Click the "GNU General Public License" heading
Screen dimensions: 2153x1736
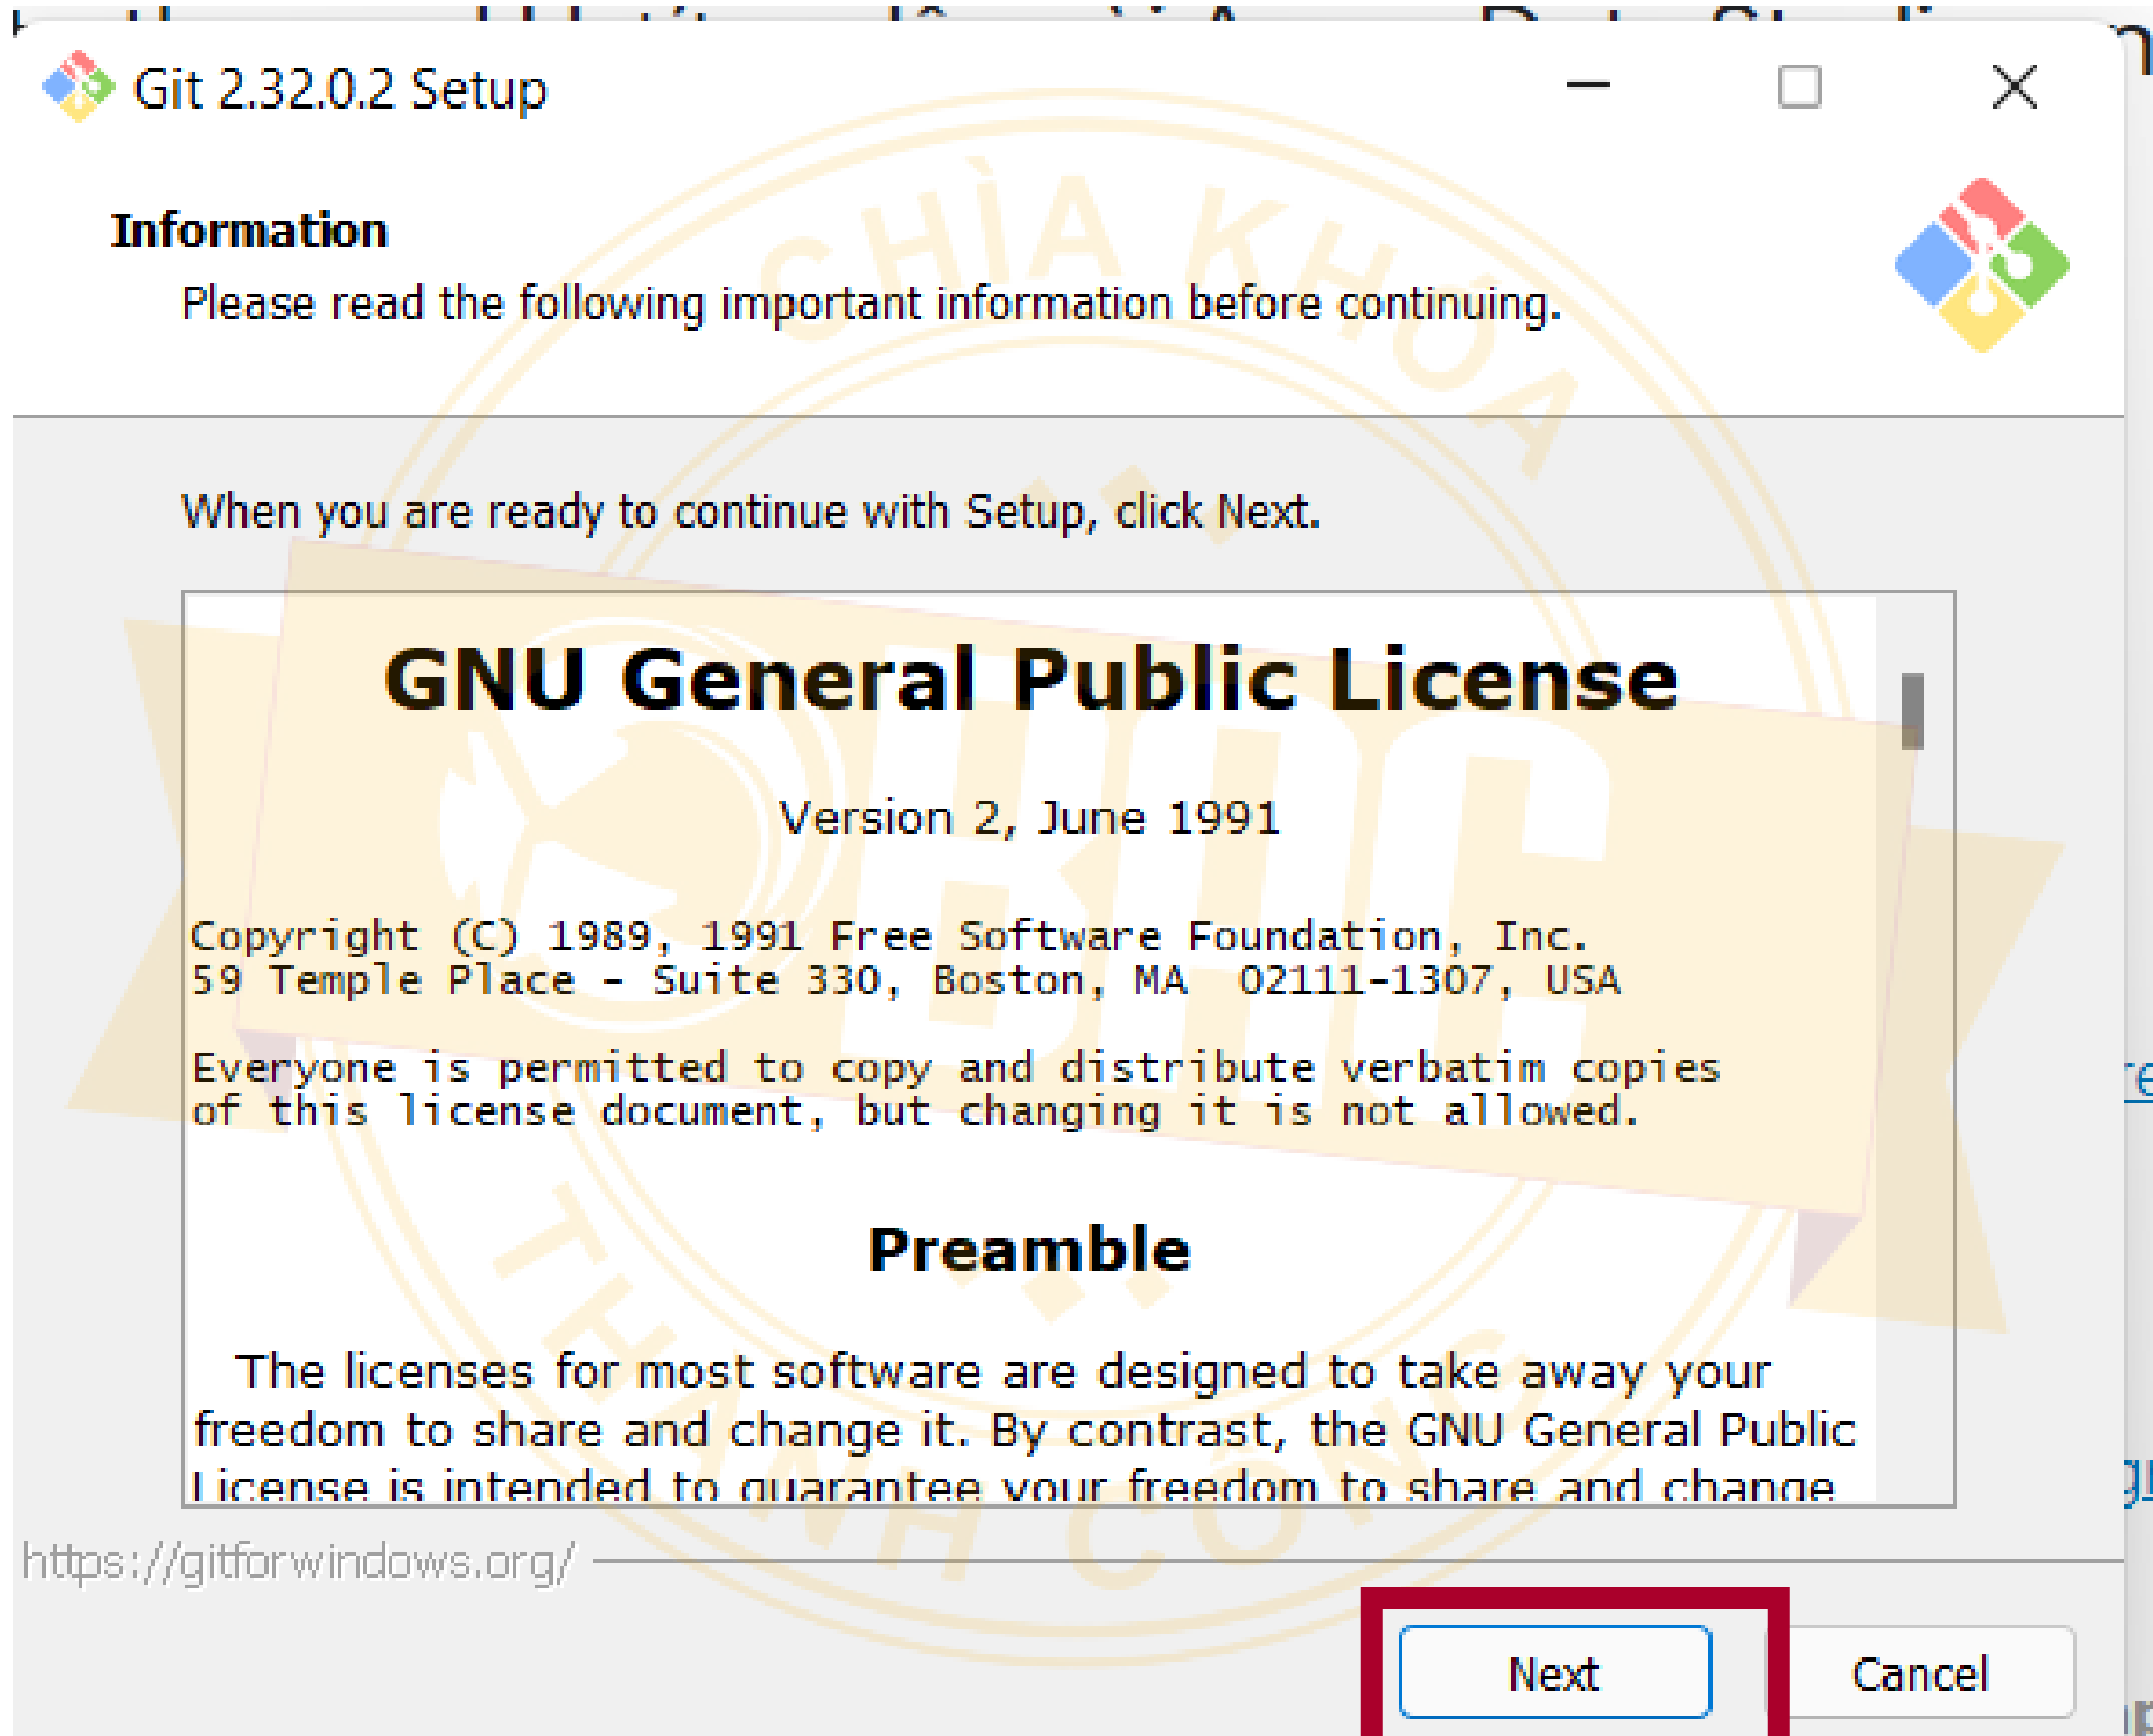[x=1030, y=680]
